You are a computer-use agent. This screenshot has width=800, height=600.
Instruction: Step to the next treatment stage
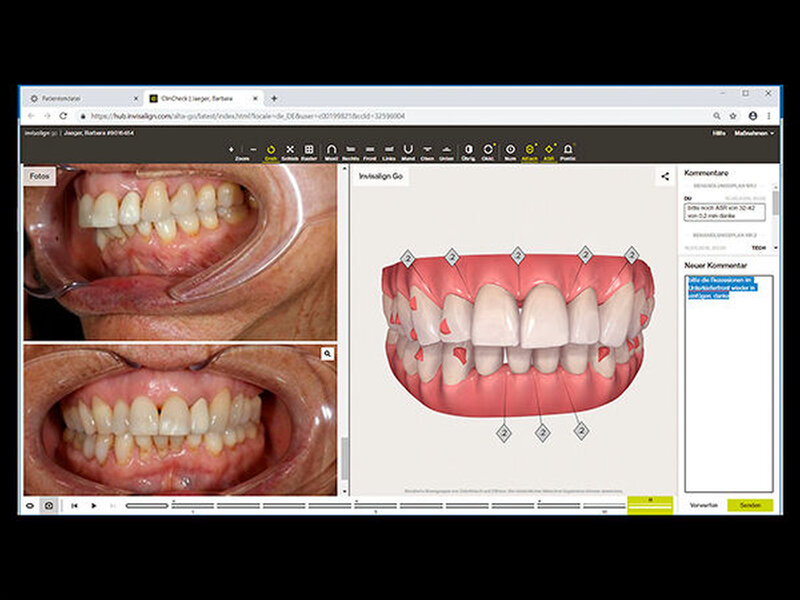click(x=113, y=506)
